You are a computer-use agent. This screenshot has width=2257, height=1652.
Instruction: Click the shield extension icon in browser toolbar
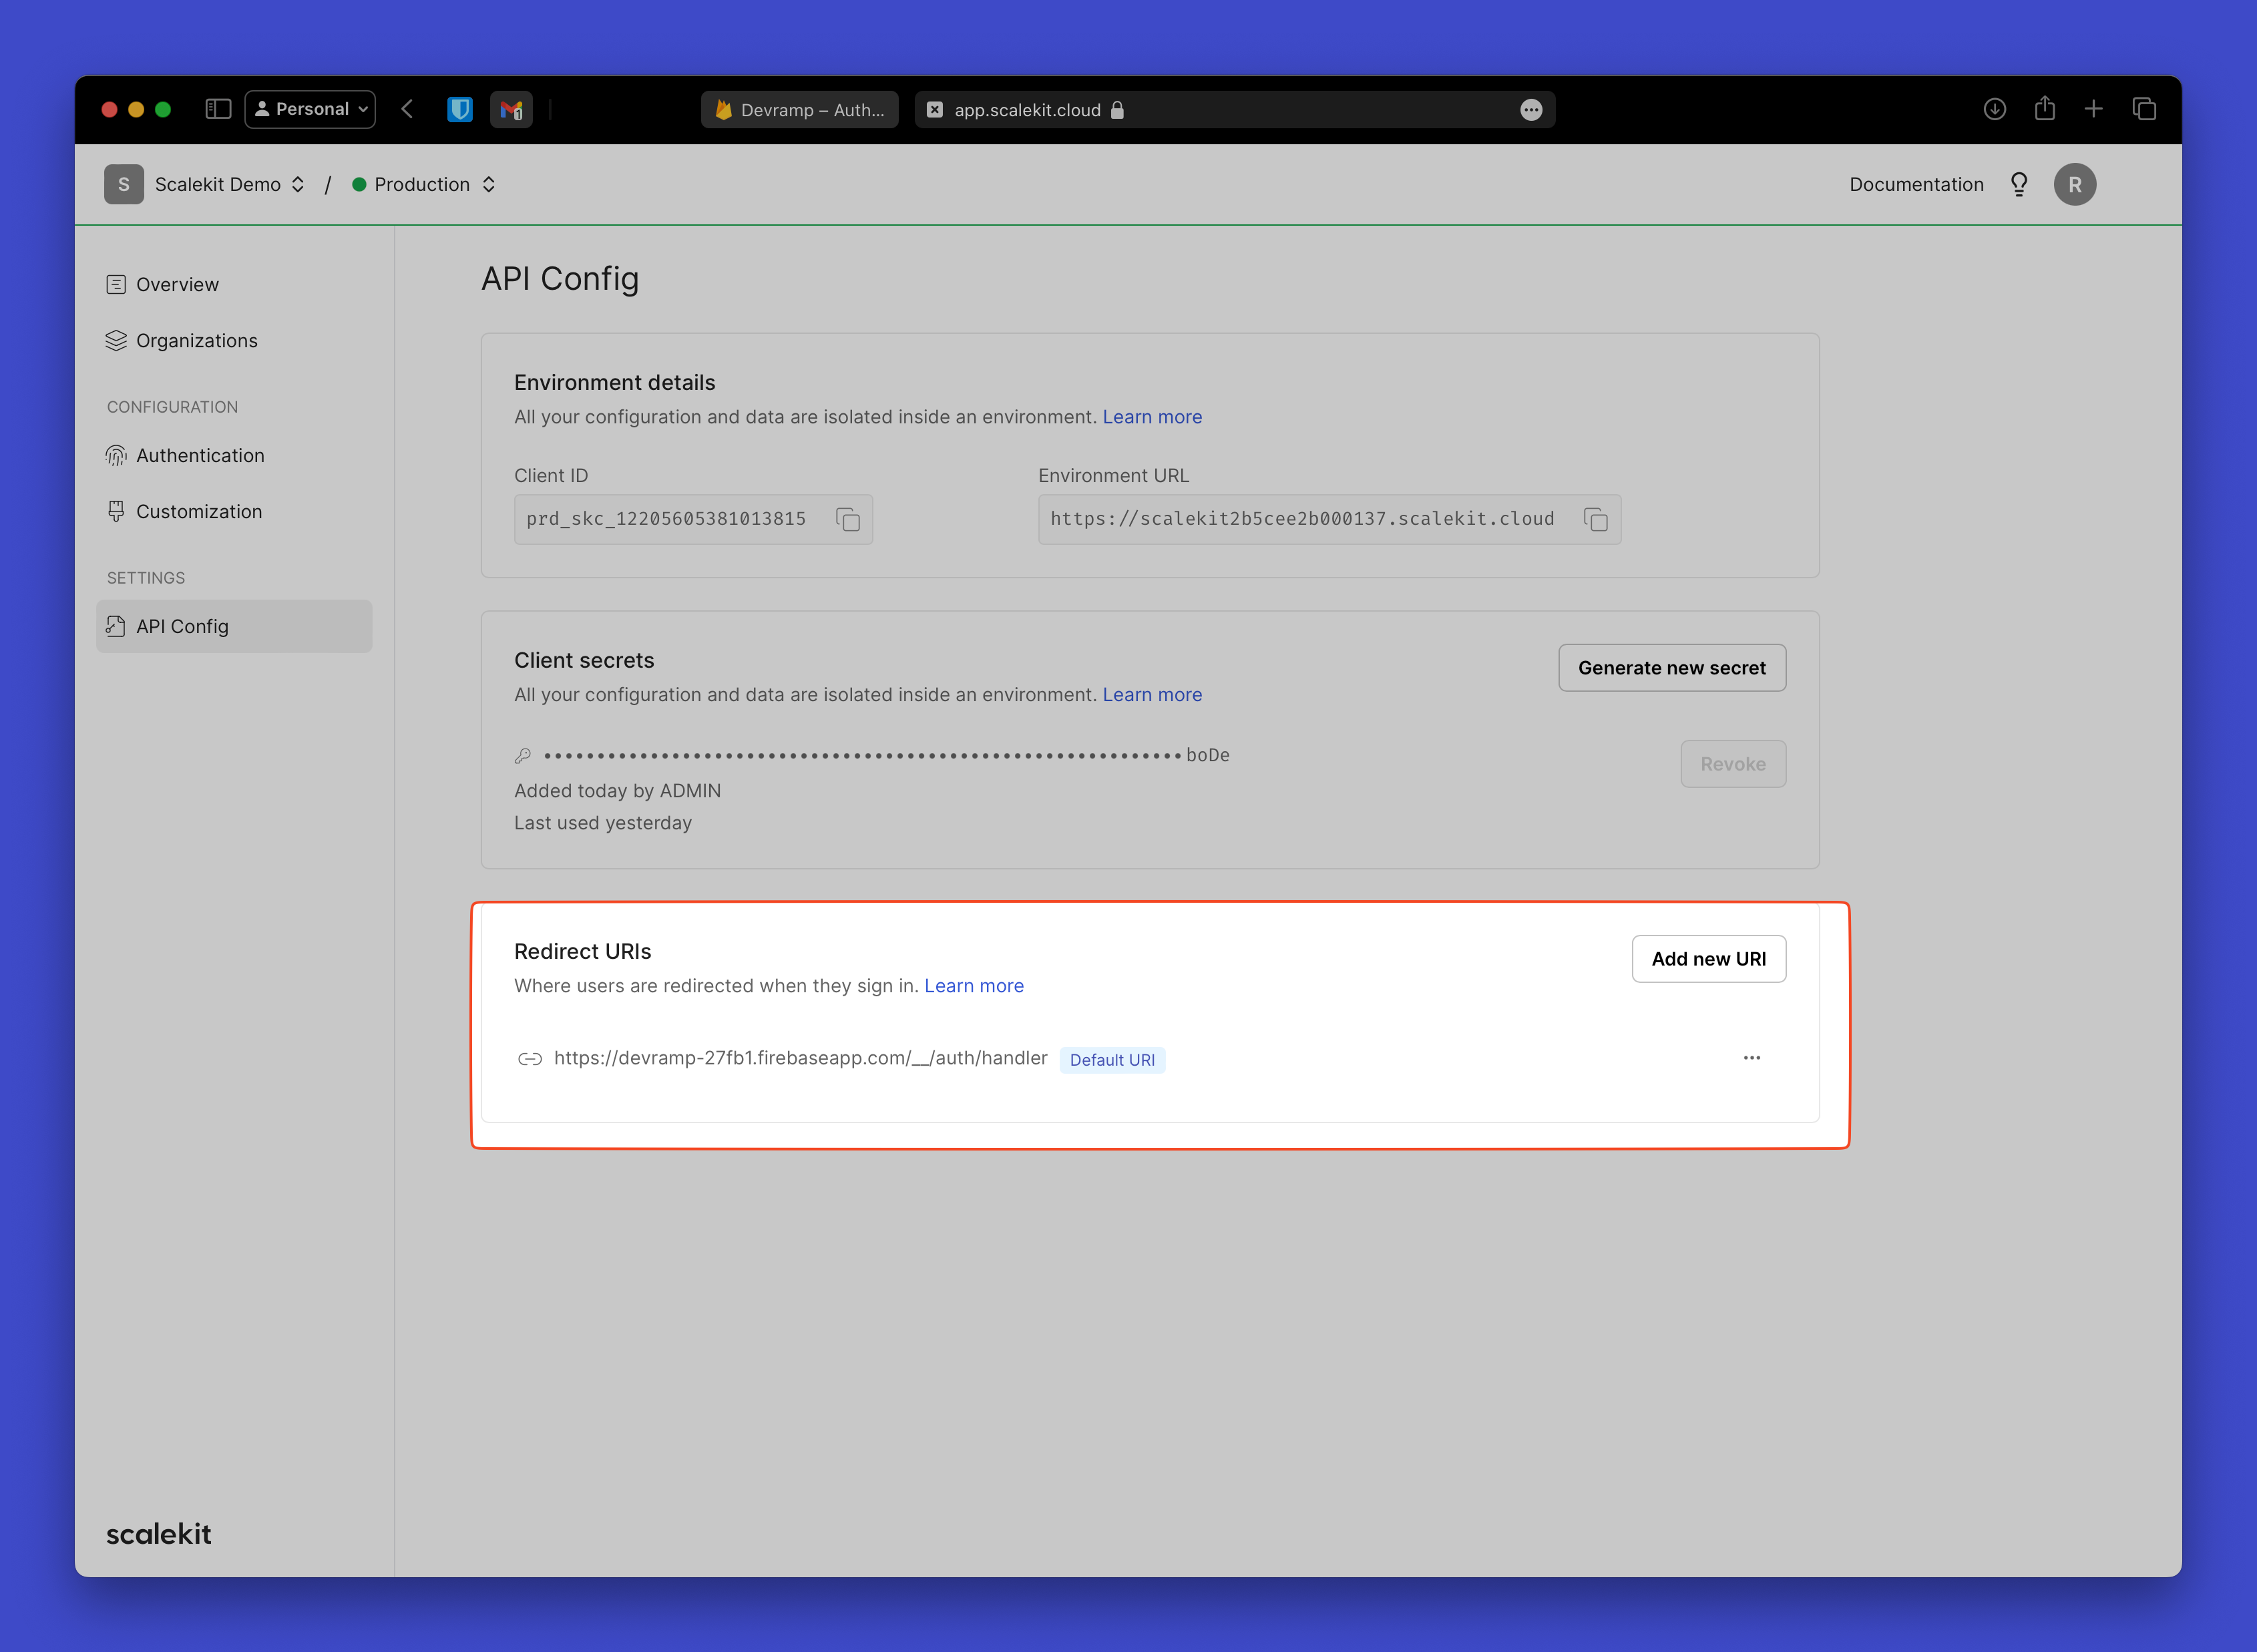tap(460, 109)
